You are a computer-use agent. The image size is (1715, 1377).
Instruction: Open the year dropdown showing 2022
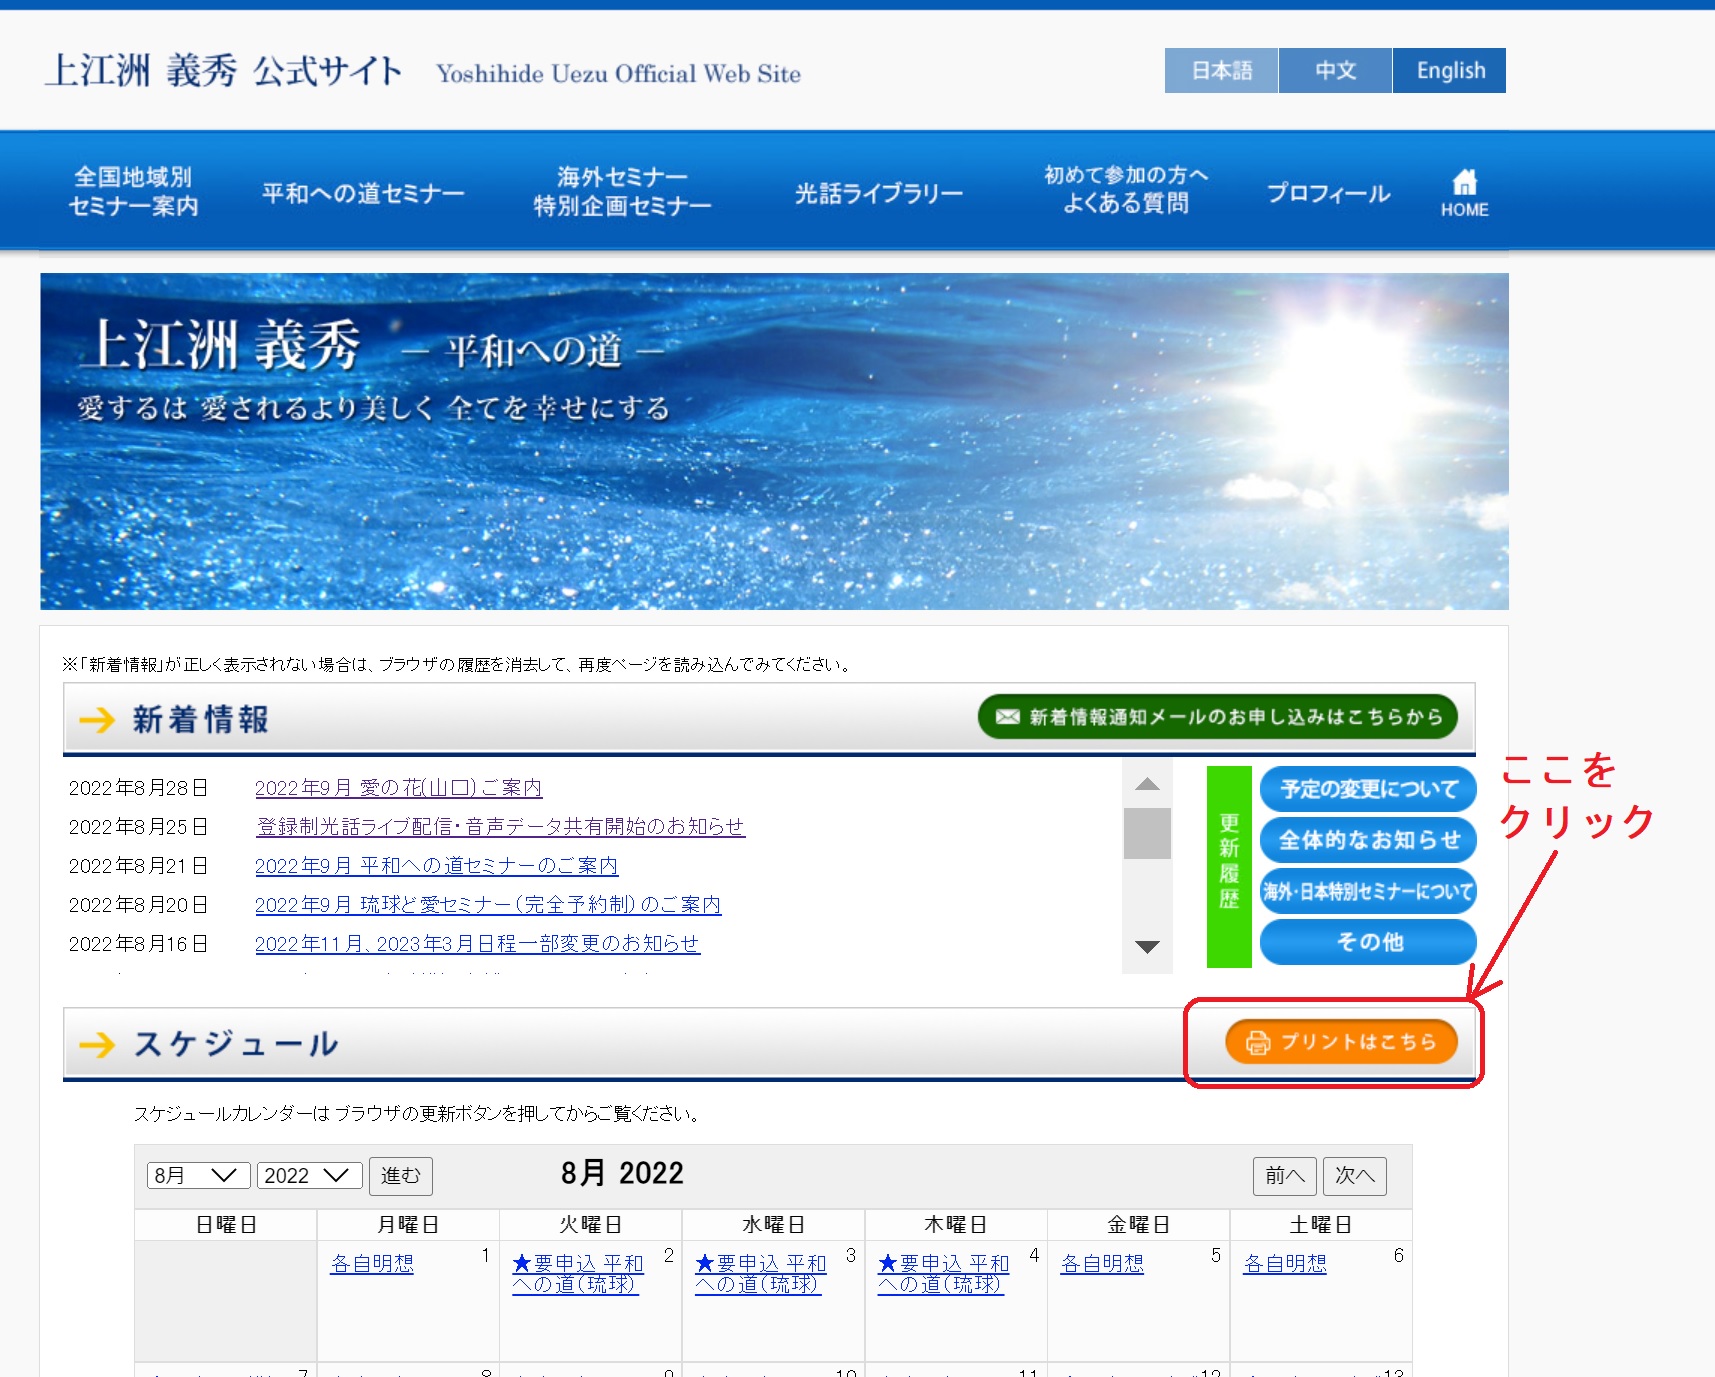(308, 1175)
